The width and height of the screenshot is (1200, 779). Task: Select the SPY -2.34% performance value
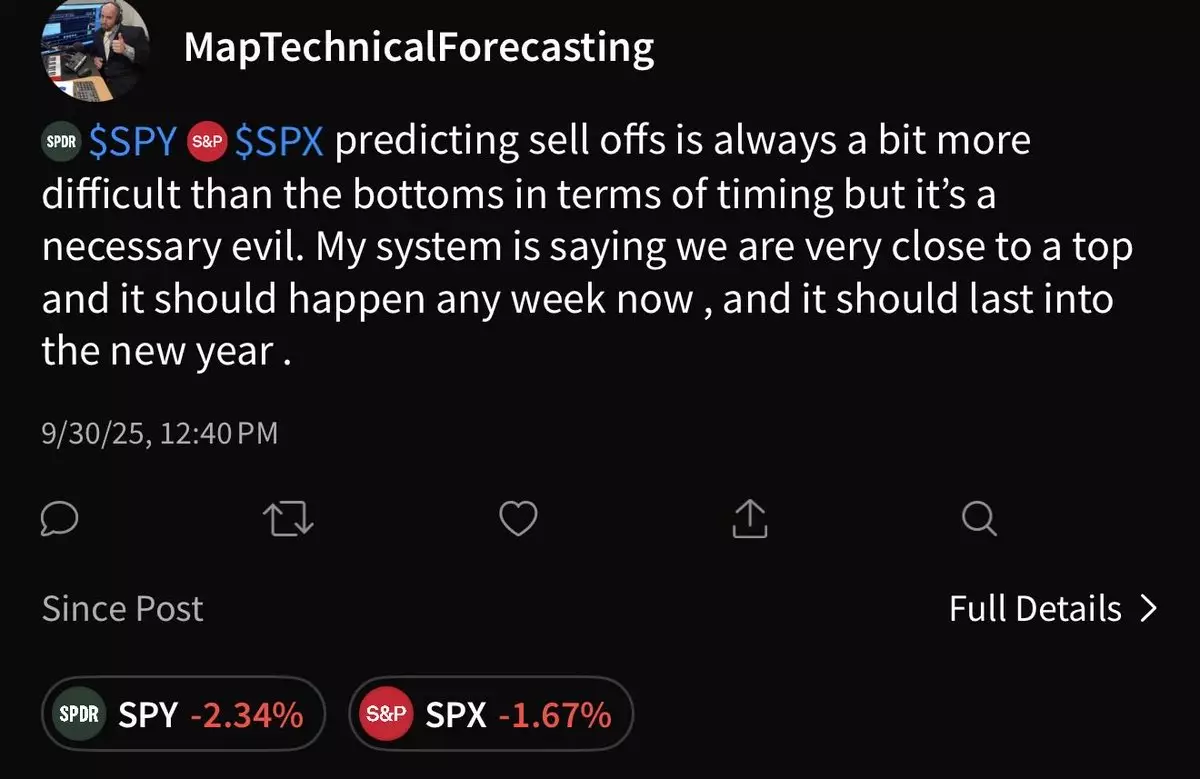(x=246, y=715)
